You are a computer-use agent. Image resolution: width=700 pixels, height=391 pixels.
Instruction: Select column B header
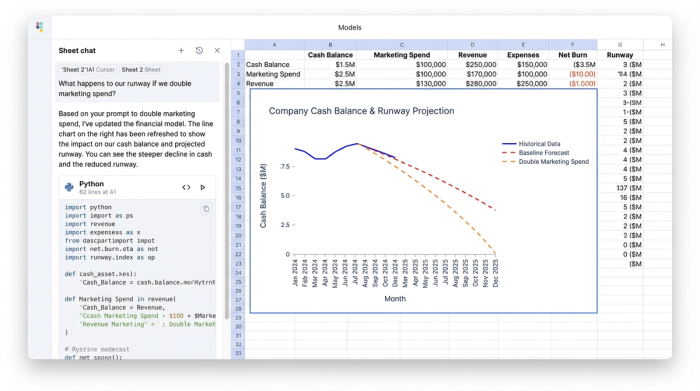pos(330,45)
